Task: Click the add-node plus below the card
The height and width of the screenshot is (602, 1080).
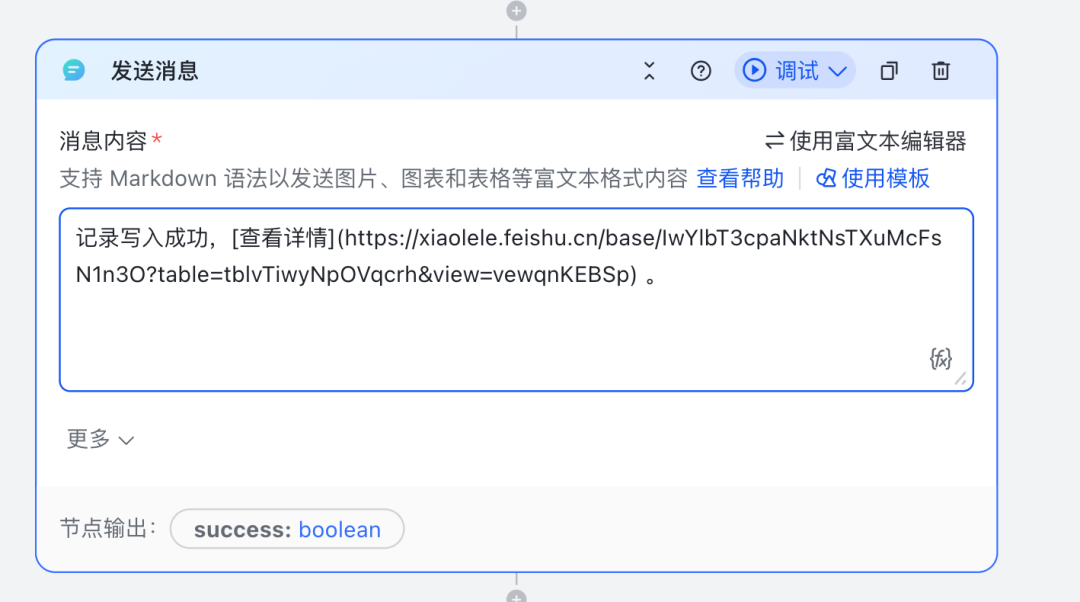Action: point(516,596)
